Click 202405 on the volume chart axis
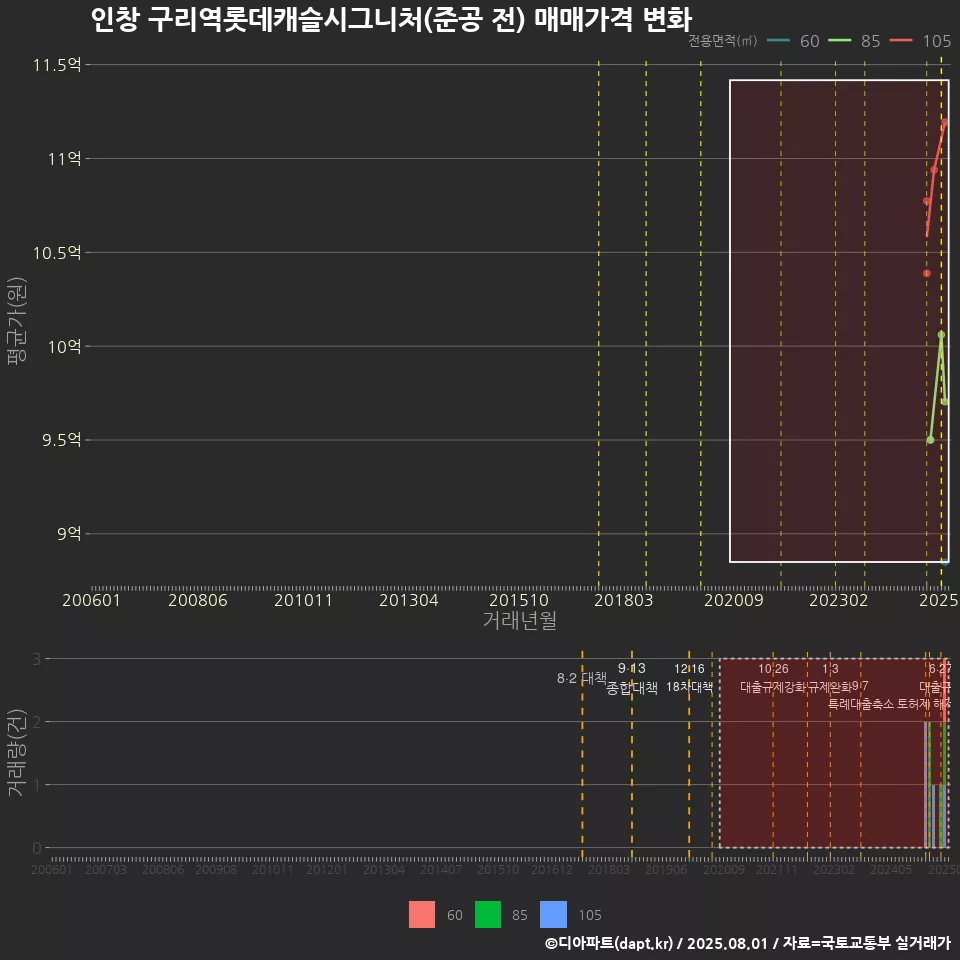The image size is (960, 960). [891, 869]
